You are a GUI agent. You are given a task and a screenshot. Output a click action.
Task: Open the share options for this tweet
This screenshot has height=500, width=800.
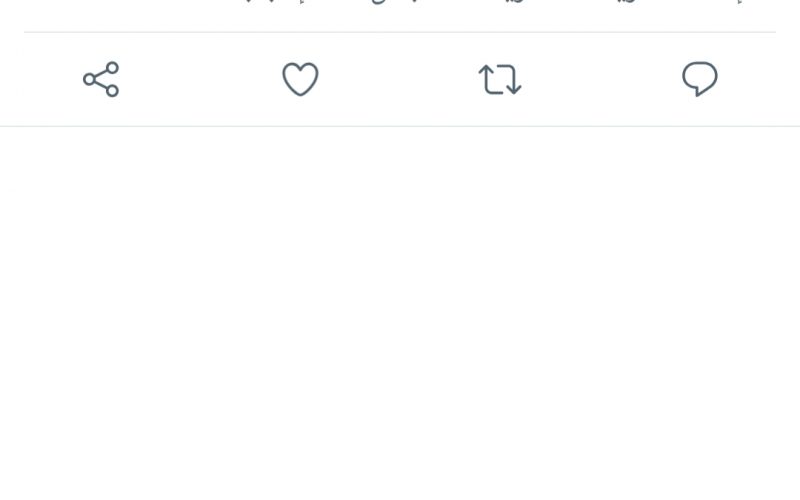[x=101, y=79]
